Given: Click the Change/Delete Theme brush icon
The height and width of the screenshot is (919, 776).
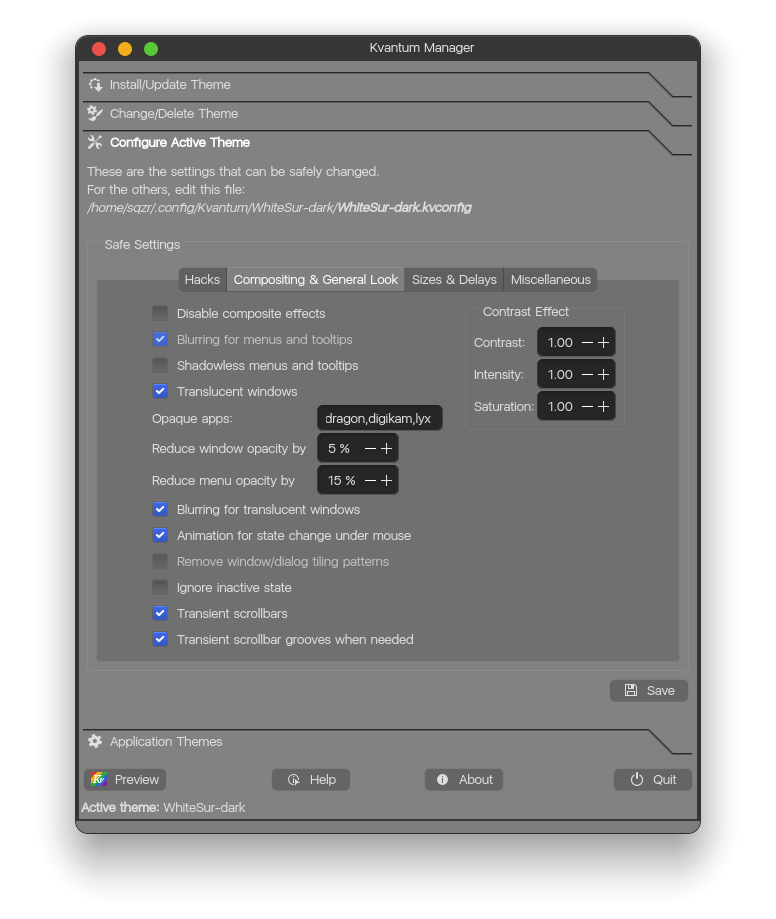Looking at the screenshot, I should pos(95,113).
